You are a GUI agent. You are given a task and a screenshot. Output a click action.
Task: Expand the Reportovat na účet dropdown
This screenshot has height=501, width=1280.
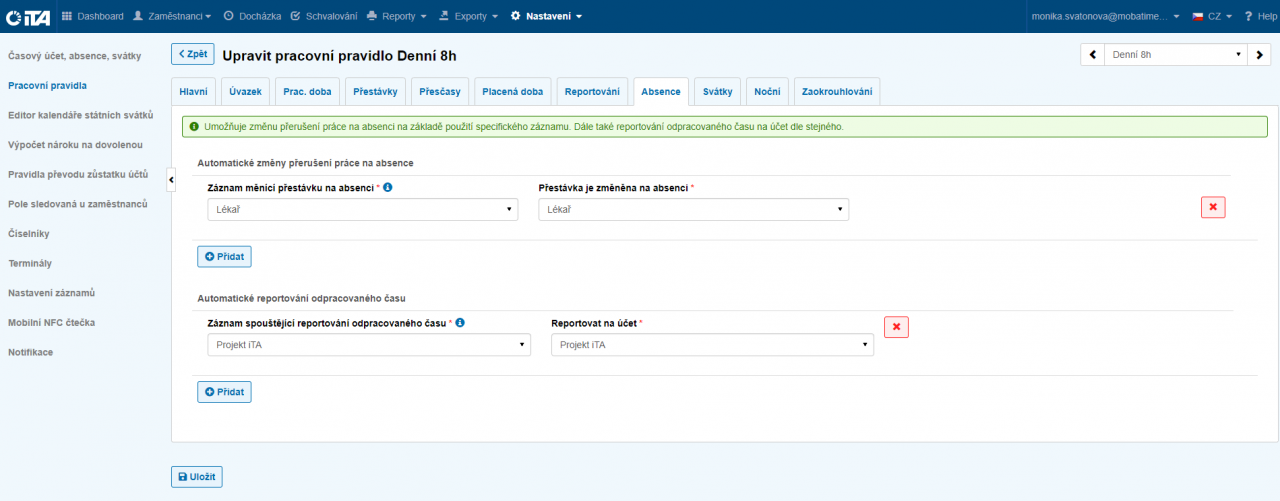click(x=712, y=345)
